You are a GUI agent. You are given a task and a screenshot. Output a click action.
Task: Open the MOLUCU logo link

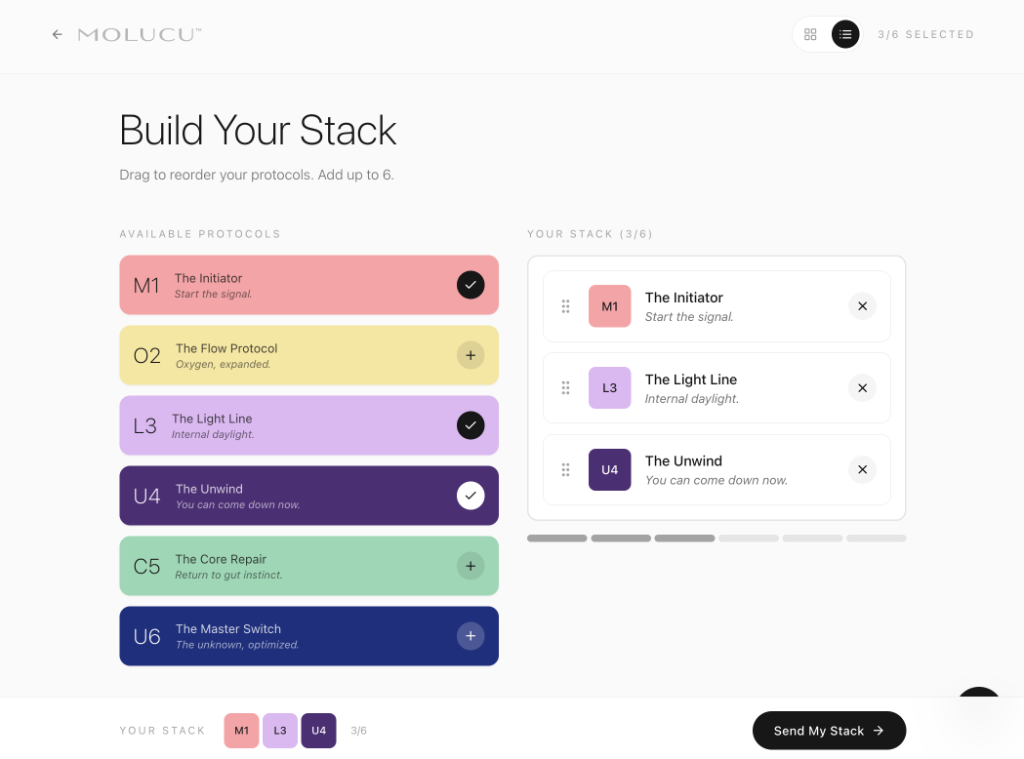139,35
